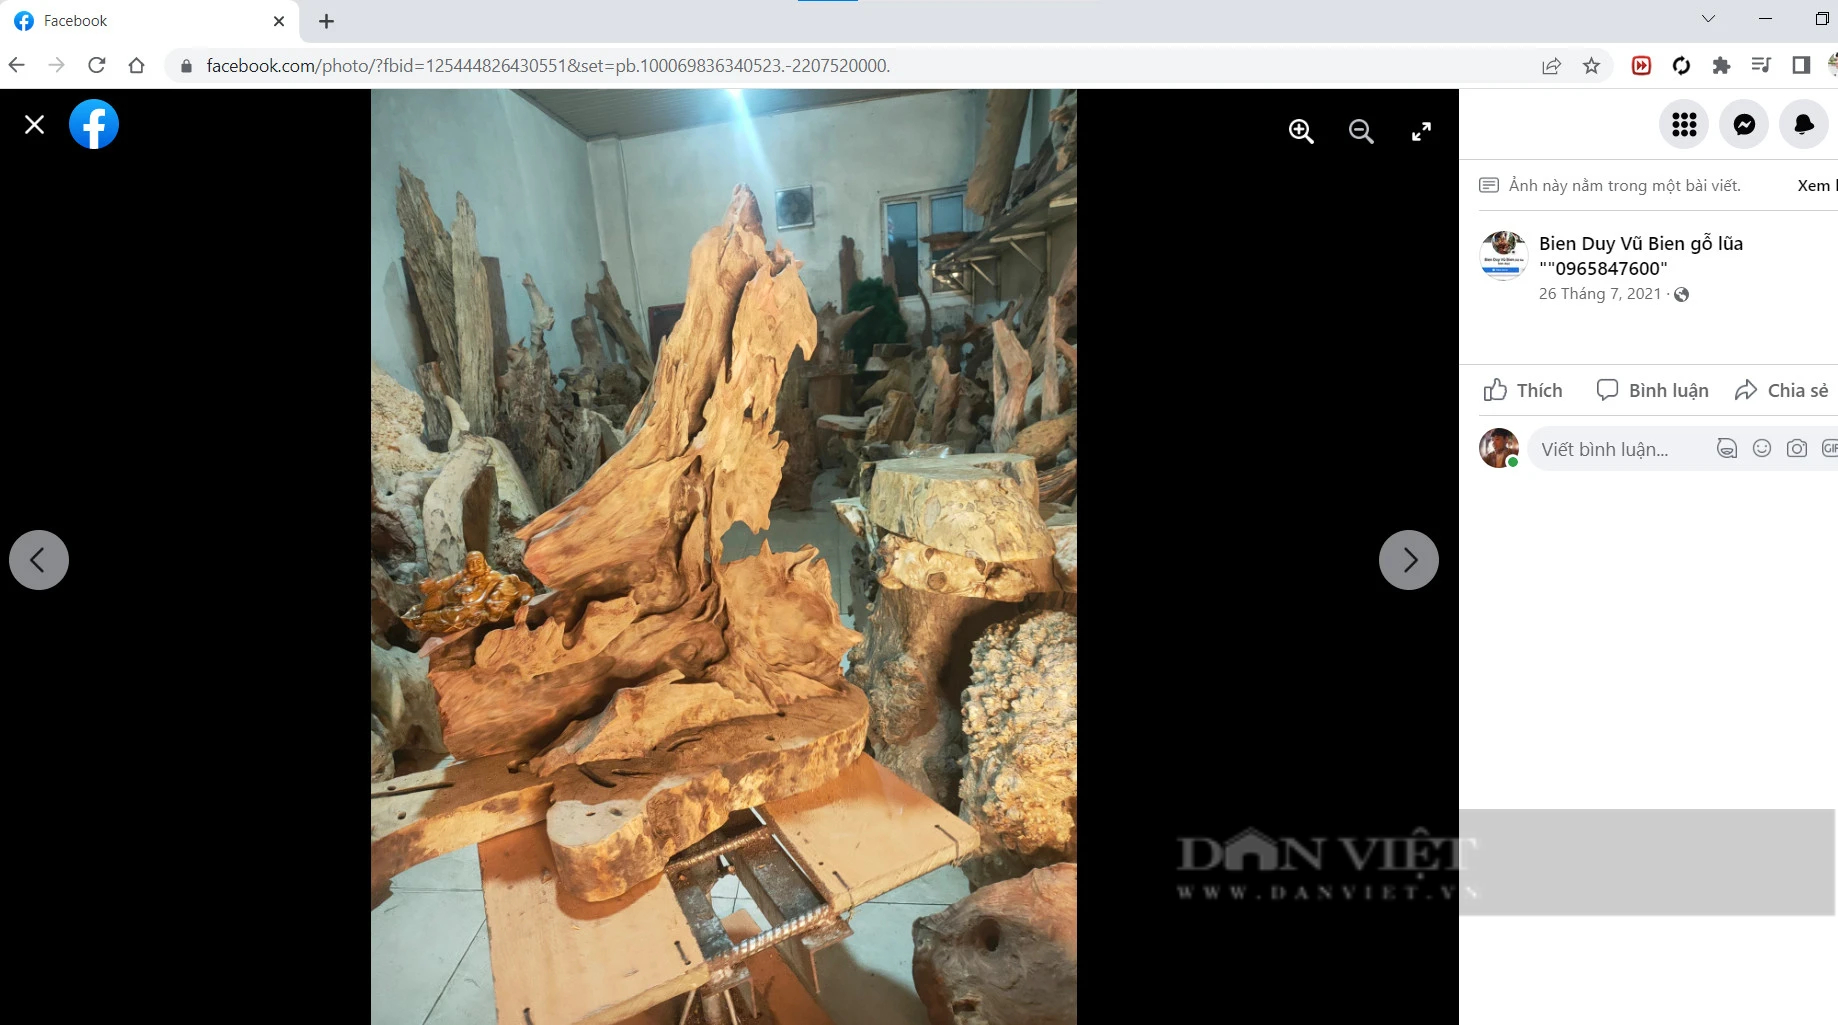
Task: View site information via the lock icon
Action: [x=185, y=66]
